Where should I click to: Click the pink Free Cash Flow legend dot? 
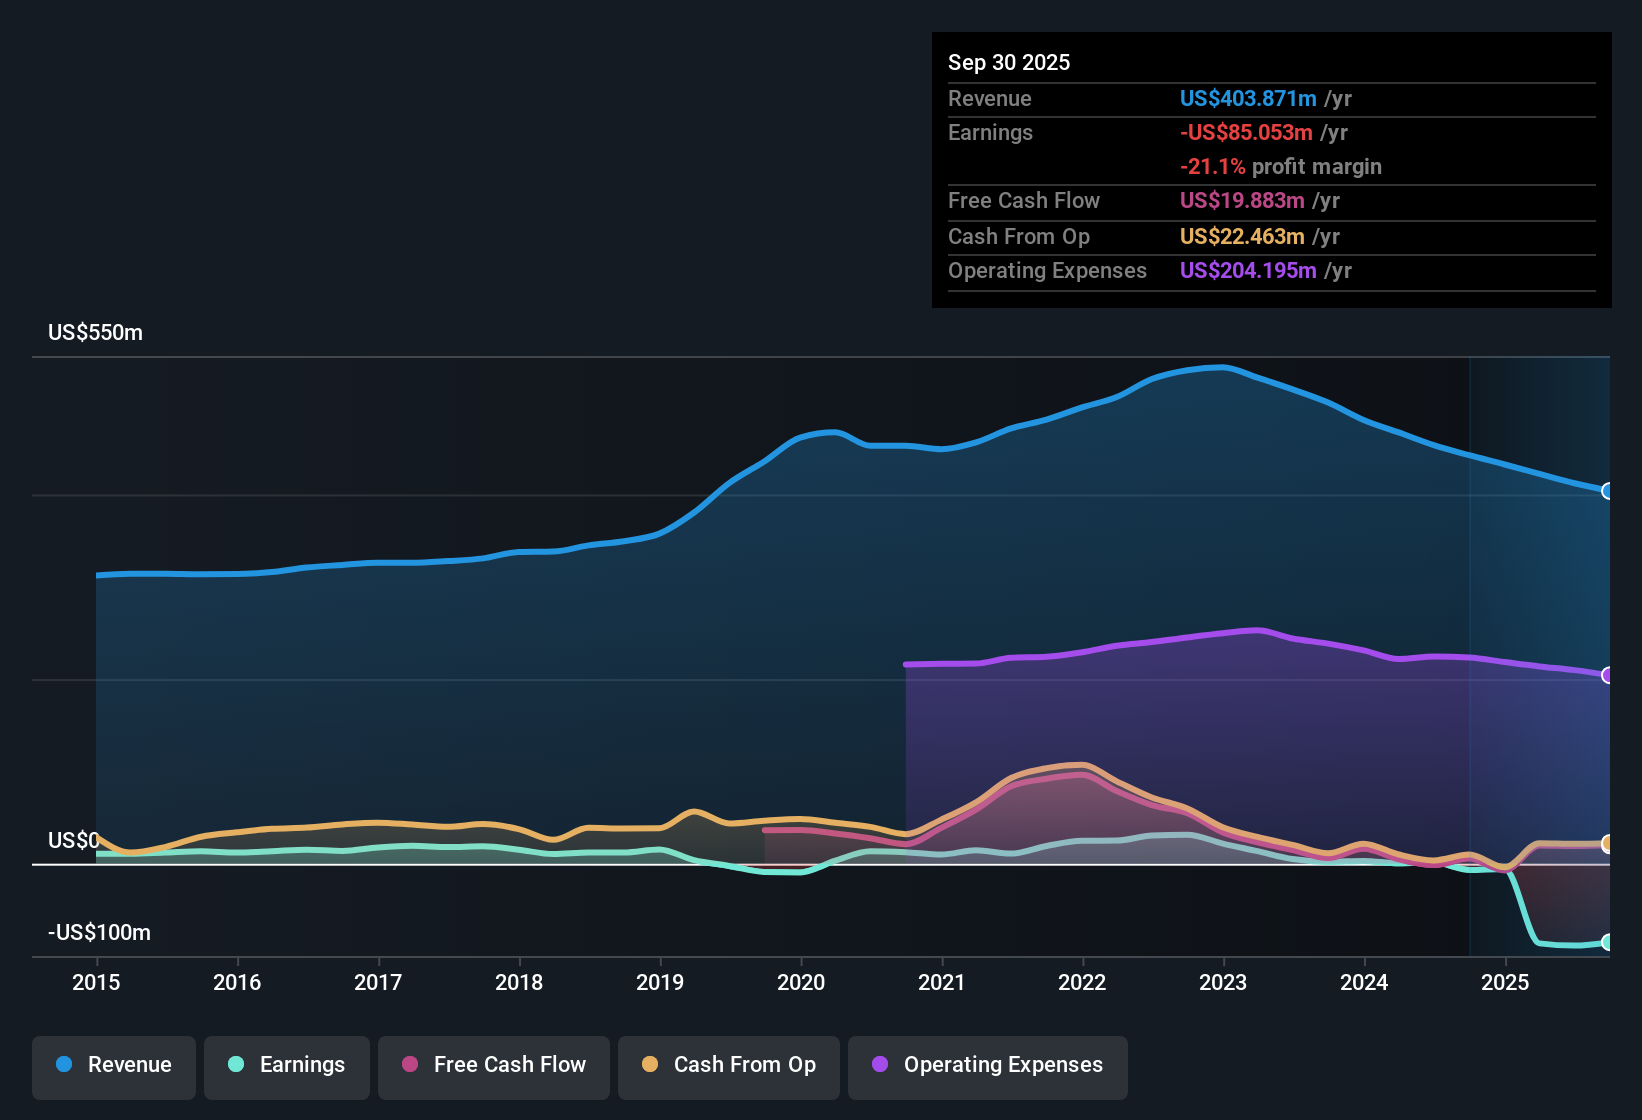tap(408, 1065)
